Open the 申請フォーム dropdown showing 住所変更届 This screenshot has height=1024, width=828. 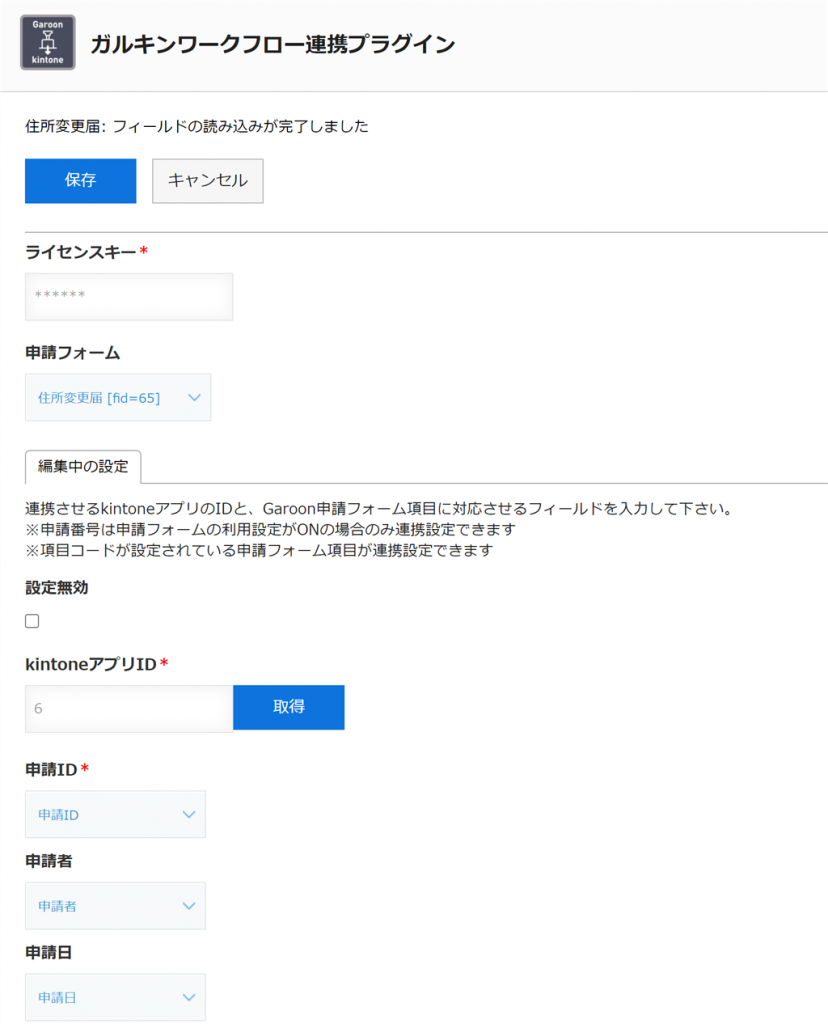tap(118, 397)
